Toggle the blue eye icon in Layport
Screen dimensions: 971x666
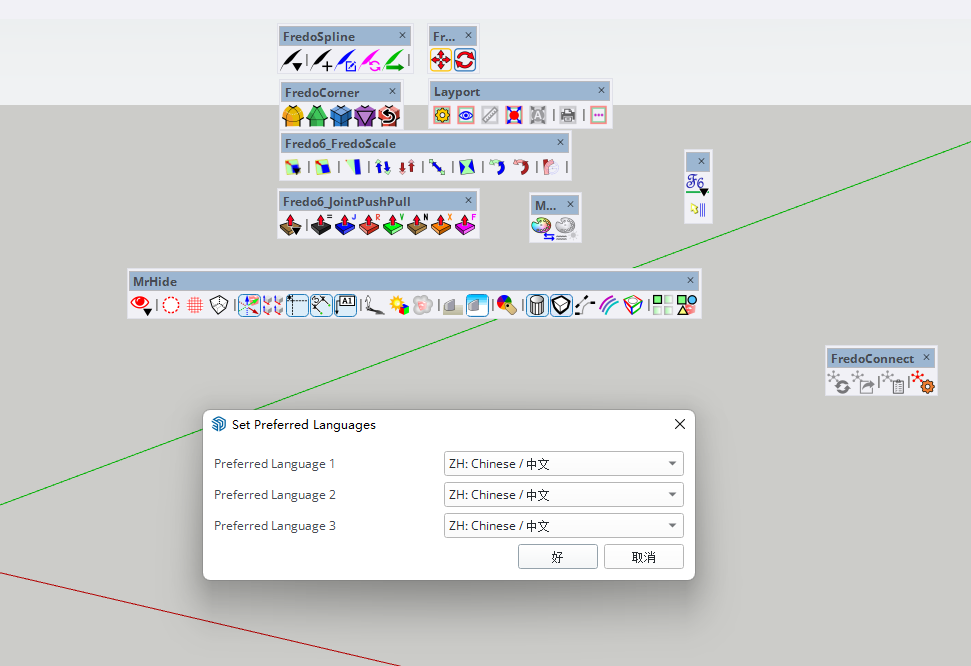466,116
